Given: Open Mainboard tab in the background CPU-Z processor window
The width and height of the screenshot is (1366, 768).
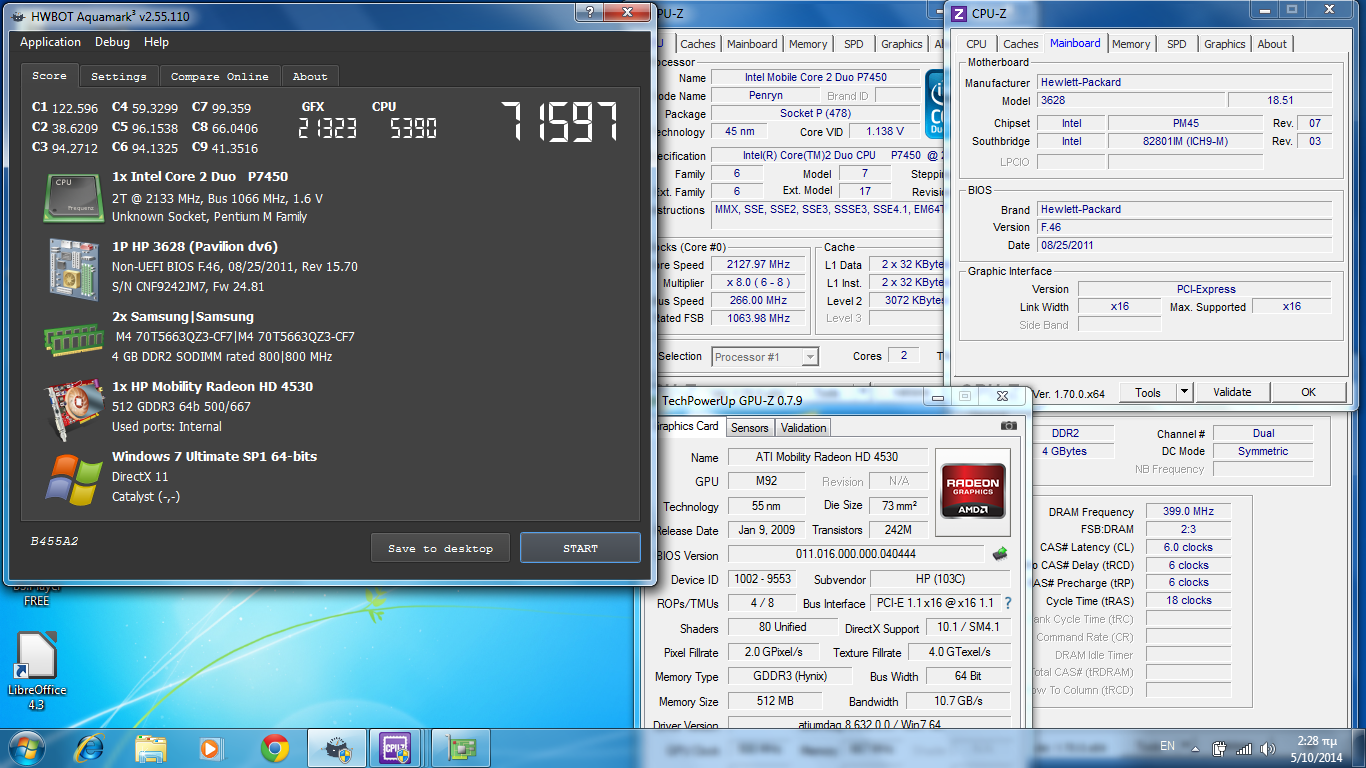Looking at the screenshot, I should tap(752, 44).
